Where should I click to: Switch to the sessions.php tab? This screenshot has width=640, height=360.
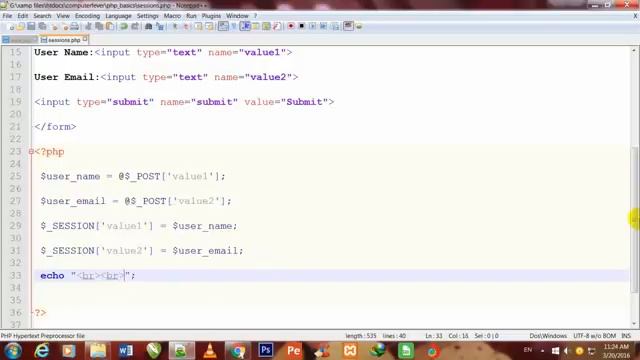64,40
